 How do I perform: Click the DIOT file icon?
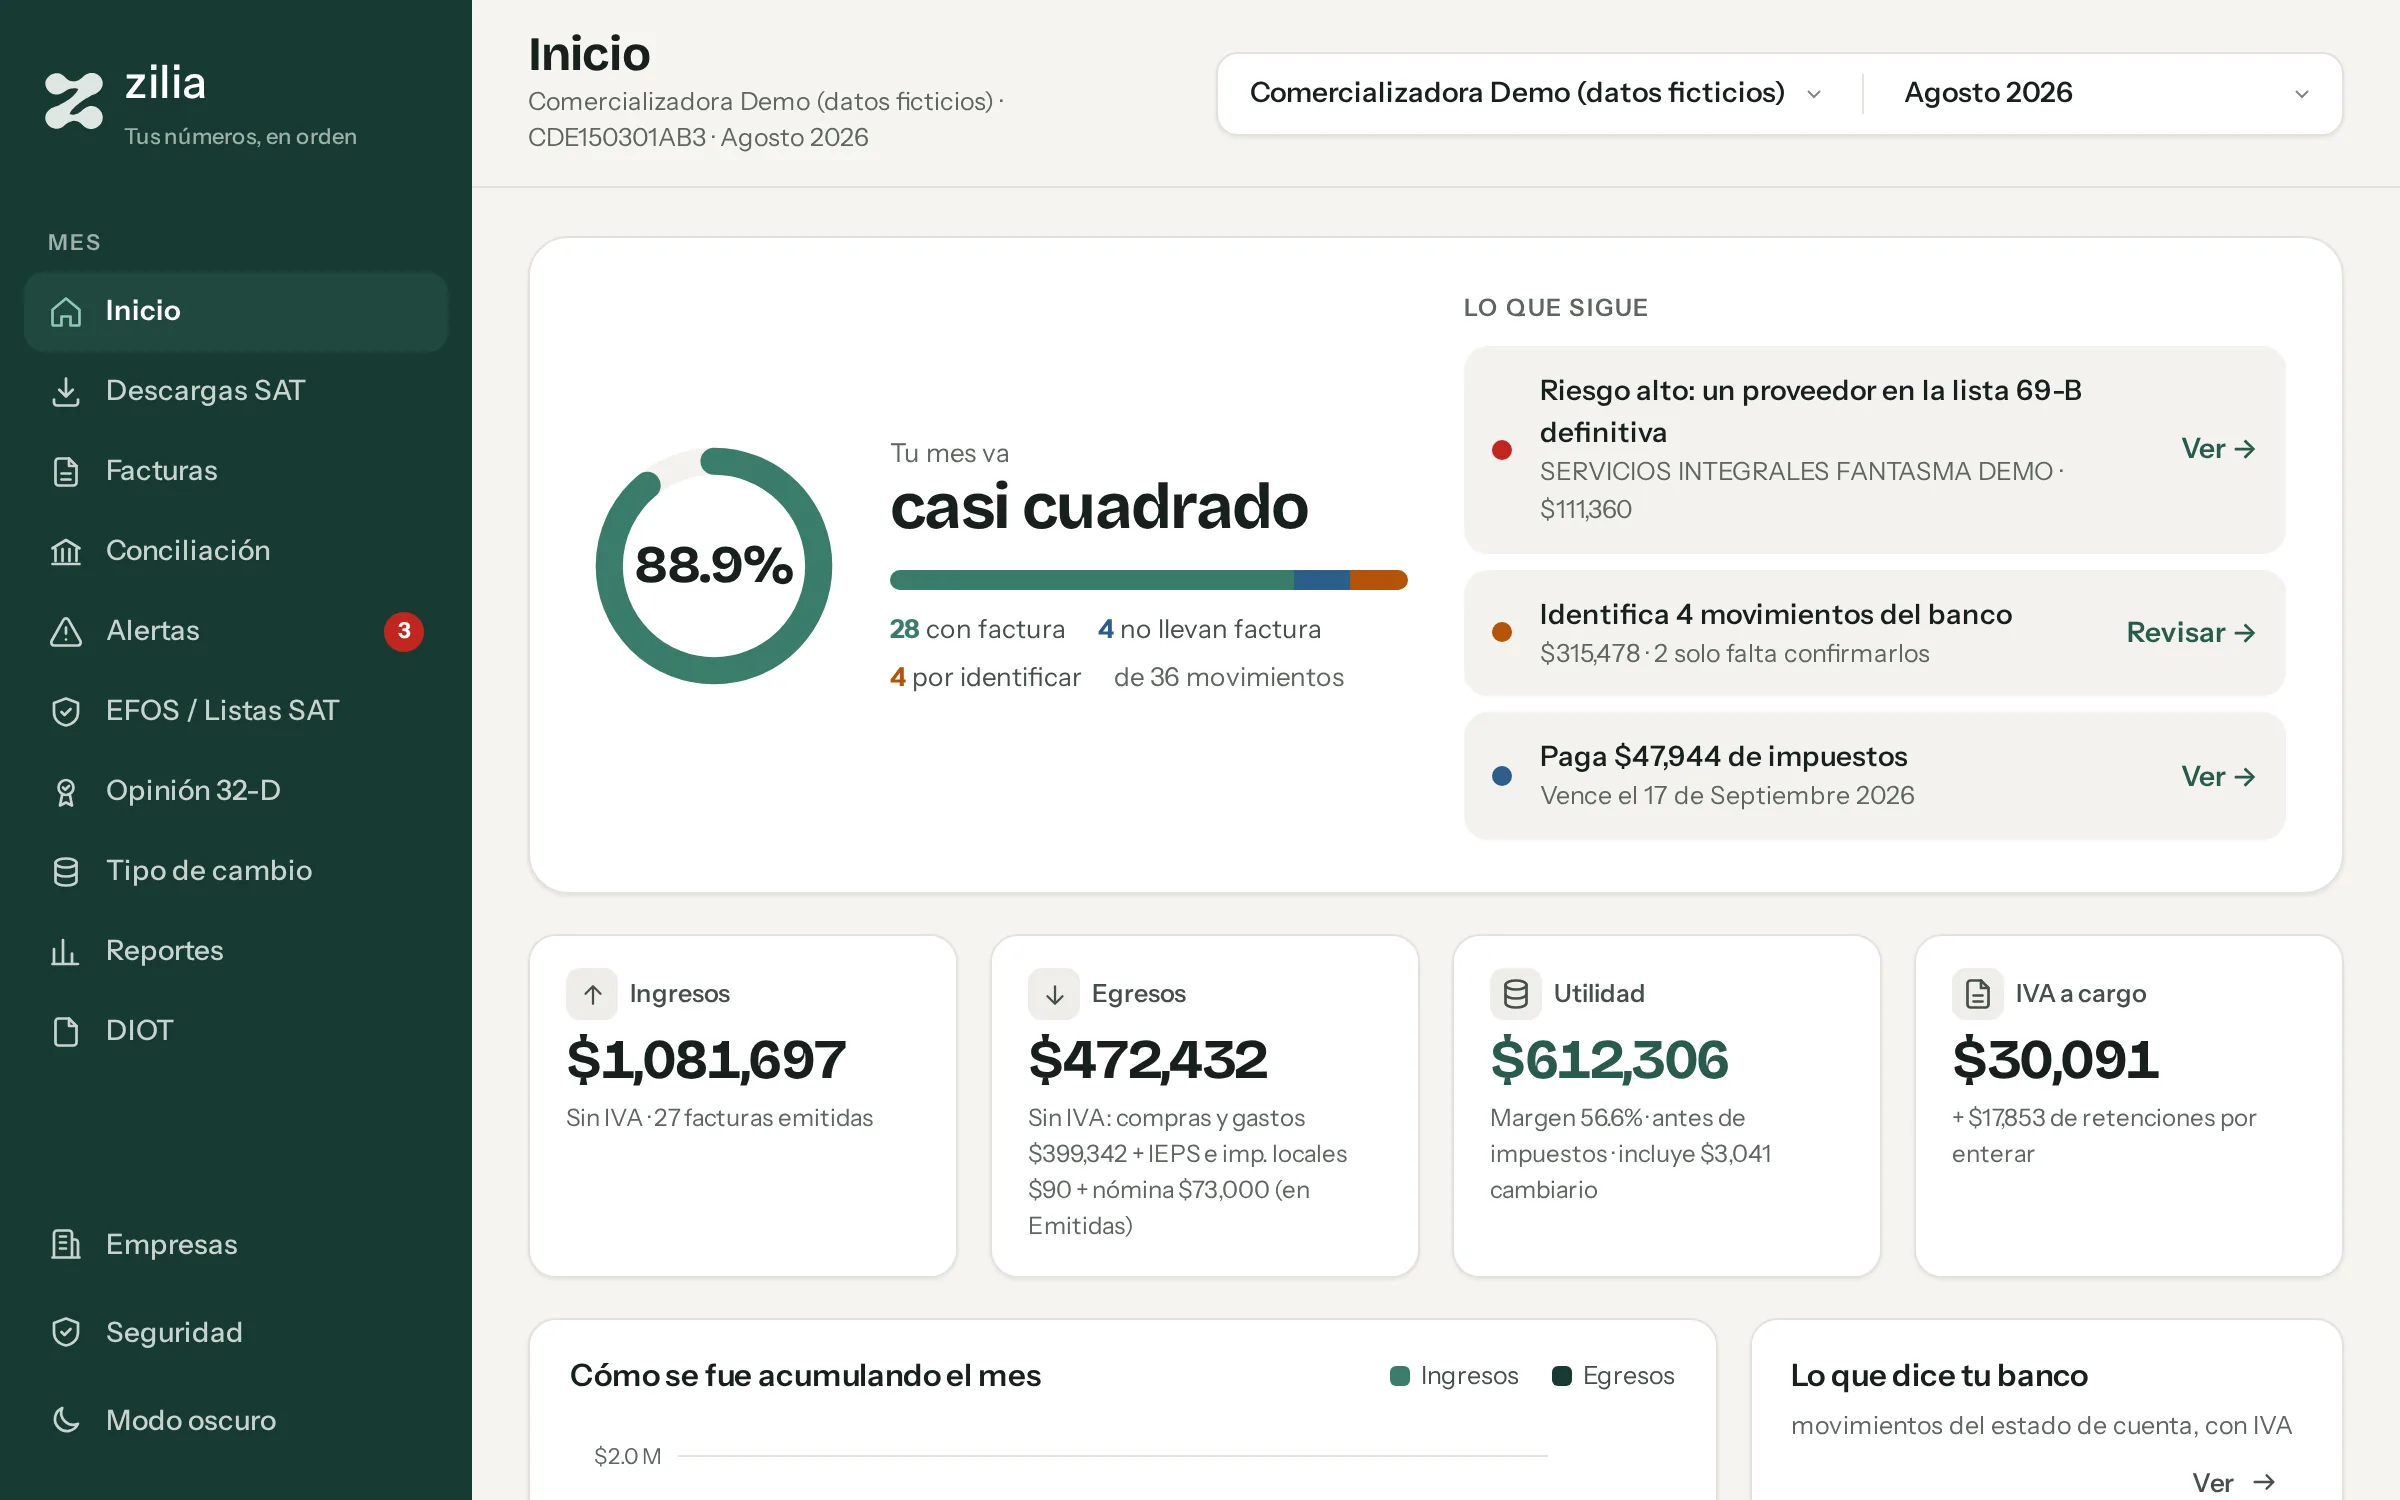coord(66,1032)
